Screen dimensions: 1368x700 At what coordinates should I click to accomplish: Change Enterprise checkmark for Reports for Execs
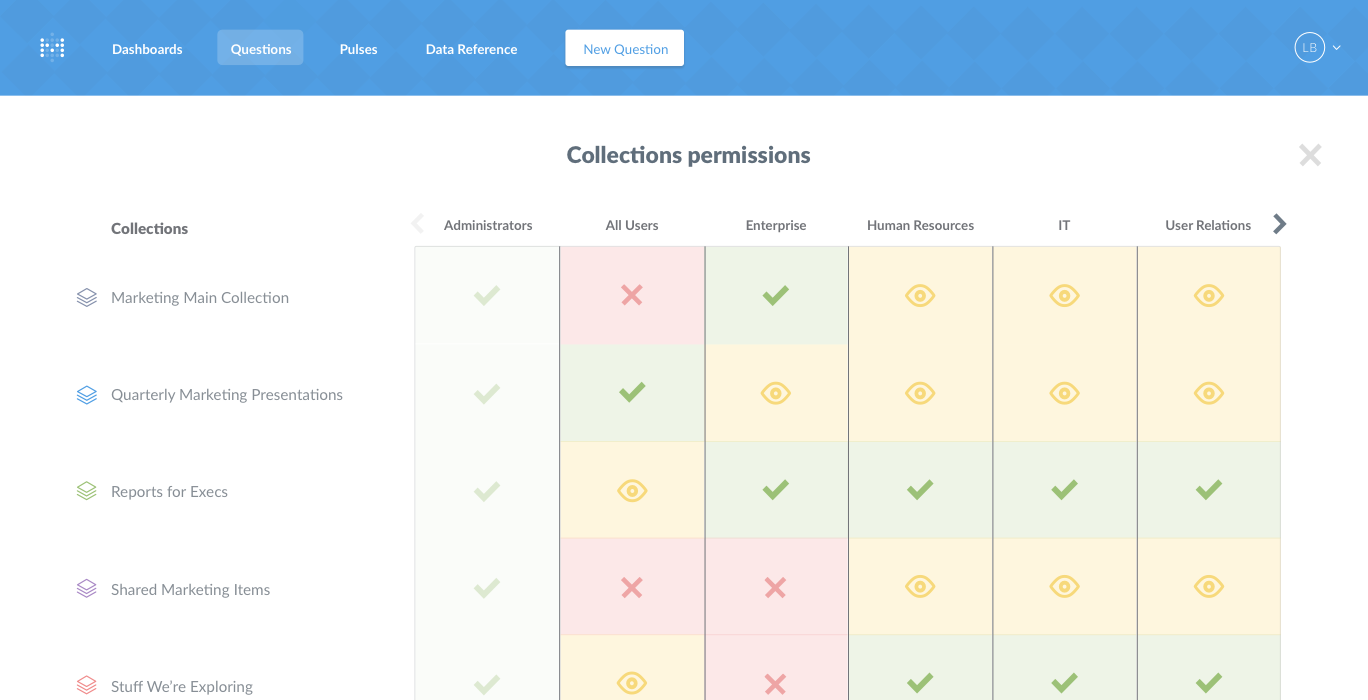click(x=776, y=490)
